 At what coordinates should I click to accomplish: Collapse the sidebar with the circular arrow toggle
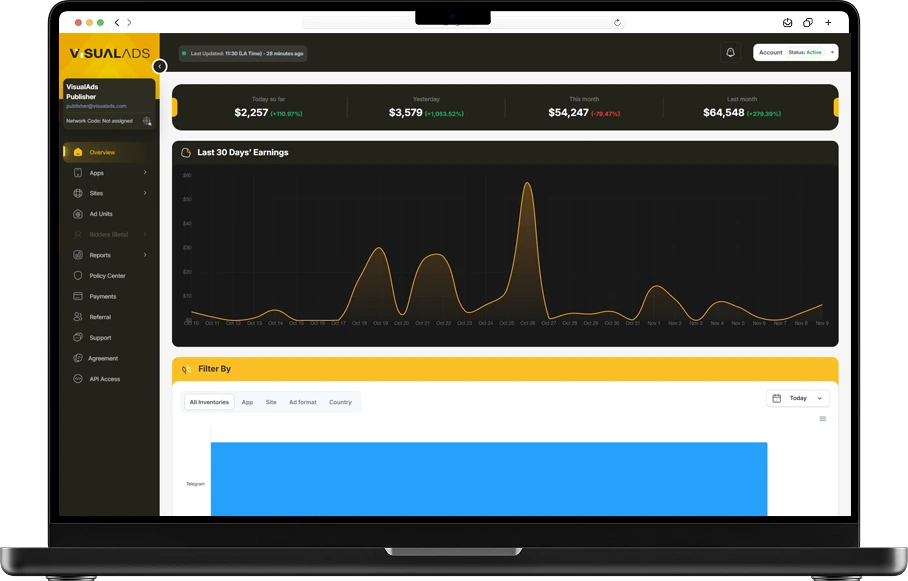point(159,66)
